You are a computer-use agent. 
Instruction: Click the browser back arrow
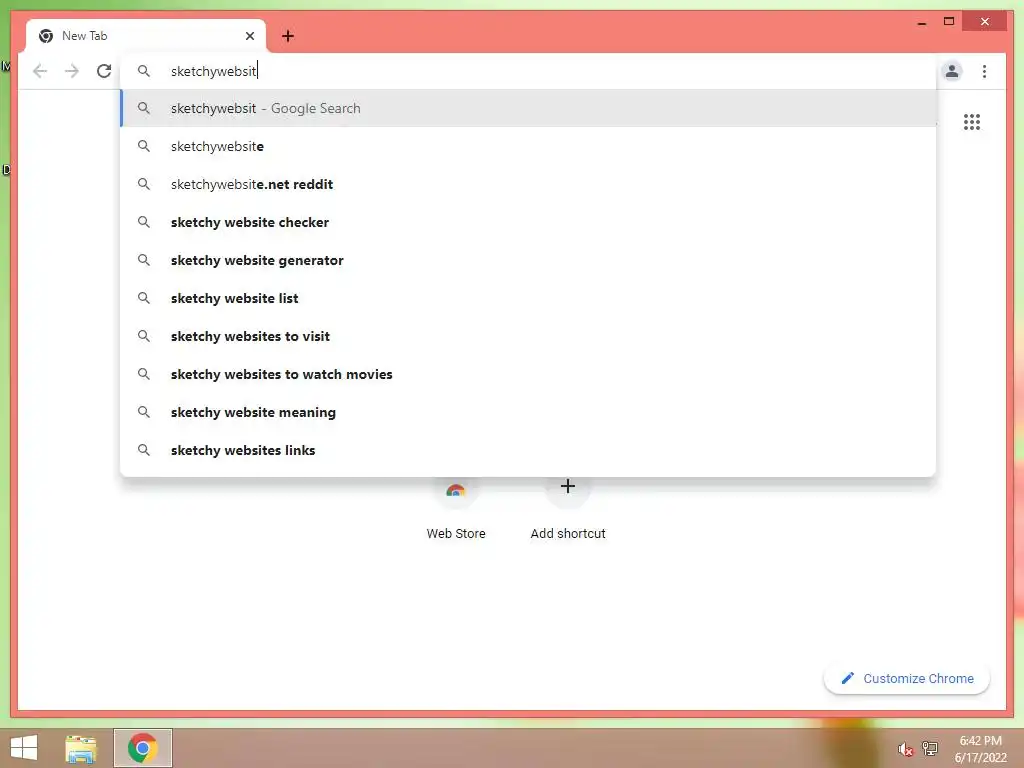[x=40, y=71]
